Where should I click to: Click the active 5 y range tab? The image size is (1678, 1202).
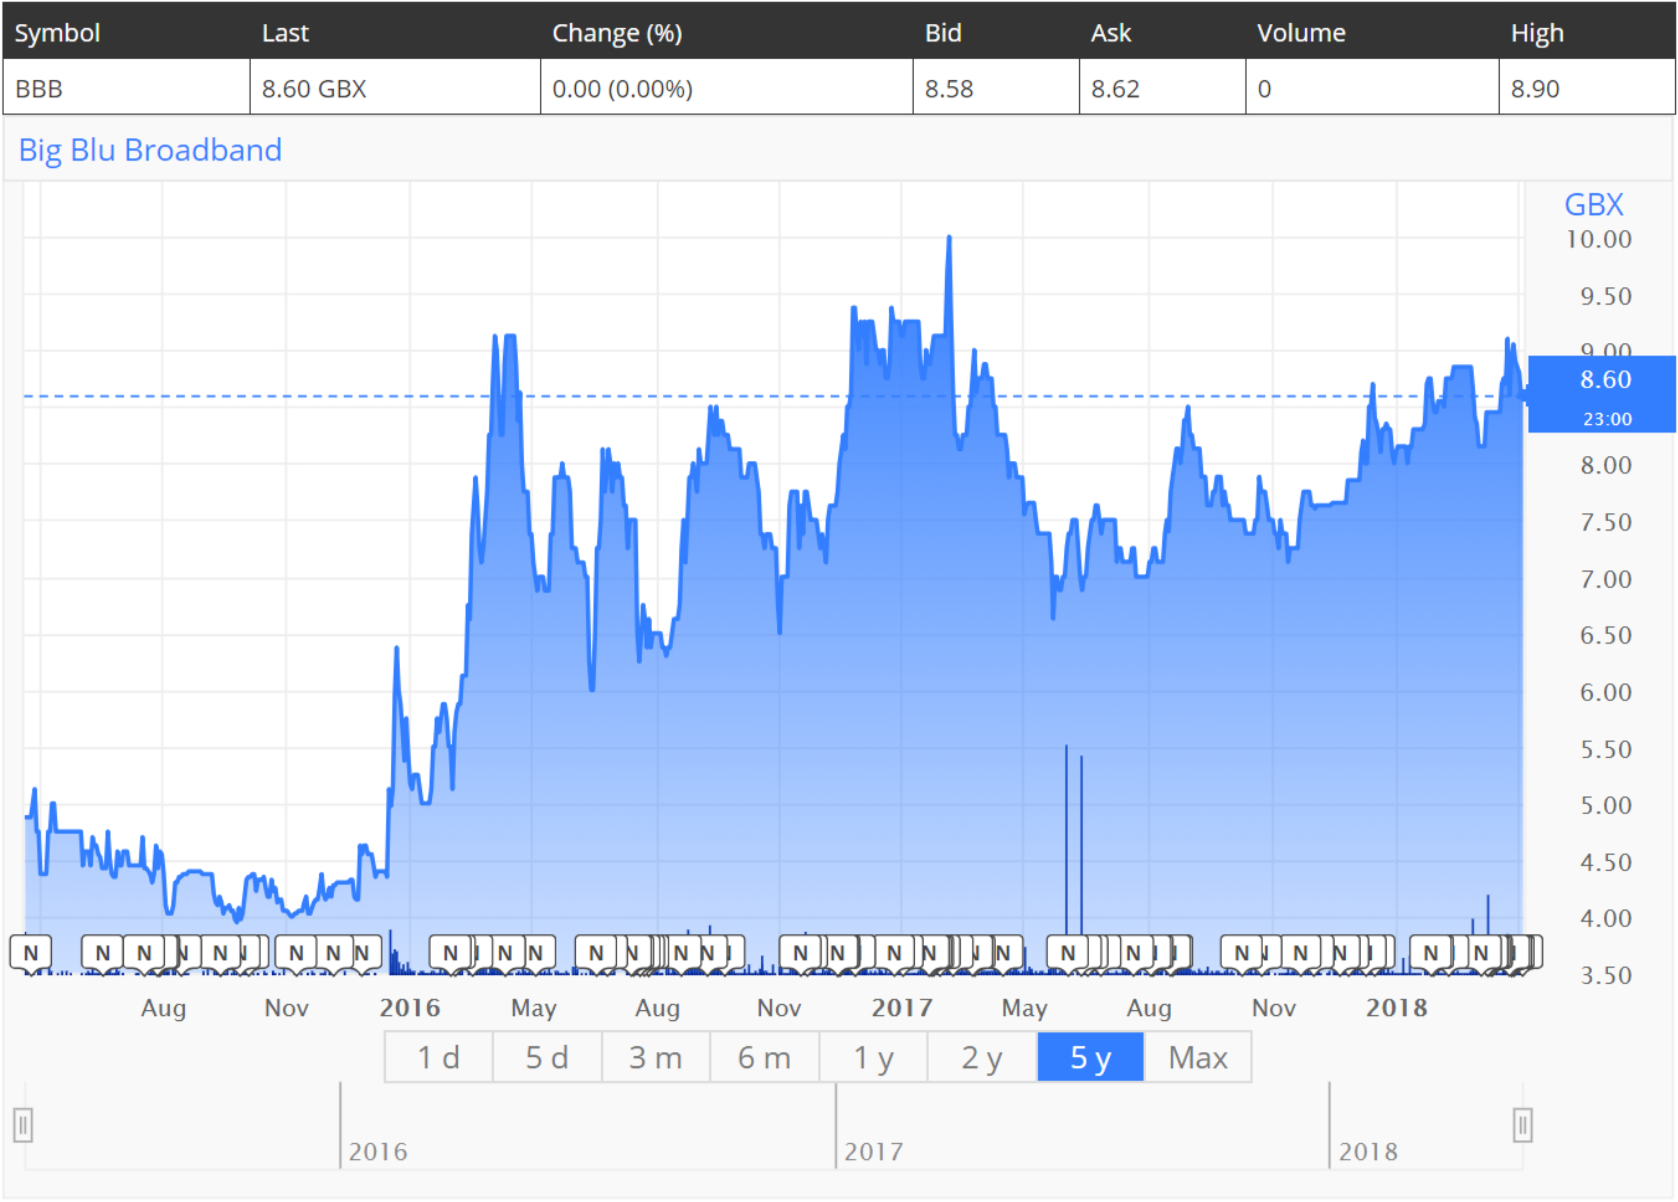point(1090,1057)
